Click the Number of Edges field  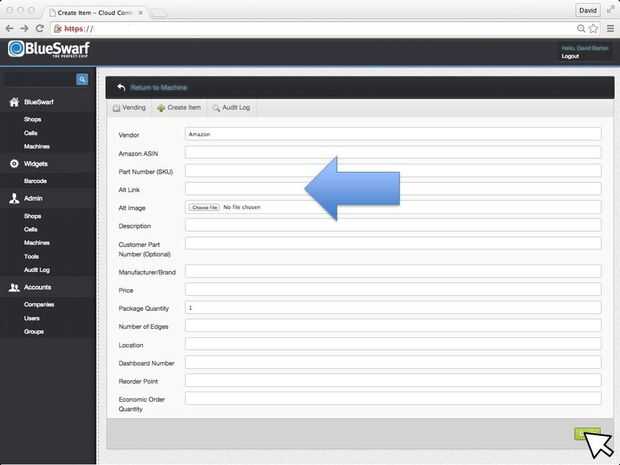(x=393, y=326)
